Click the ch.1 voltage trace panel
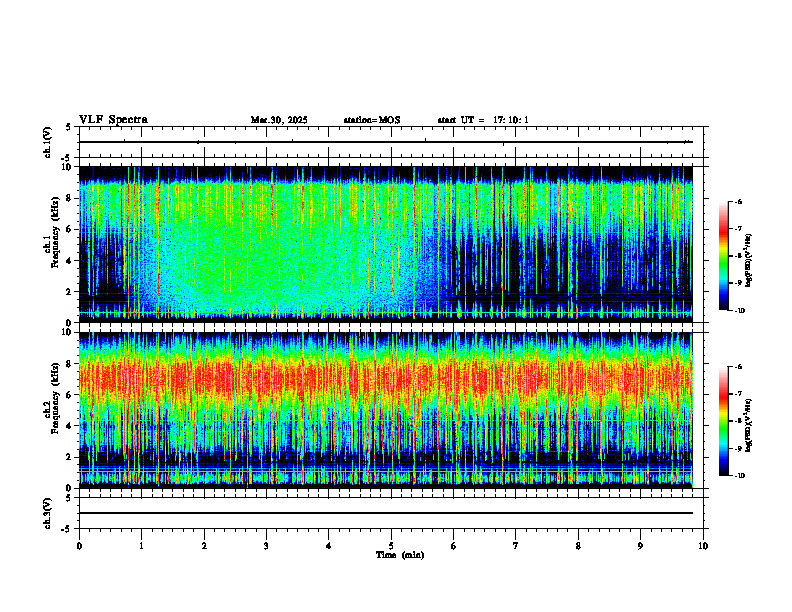 pyautogui.click(x=391, y=142)
